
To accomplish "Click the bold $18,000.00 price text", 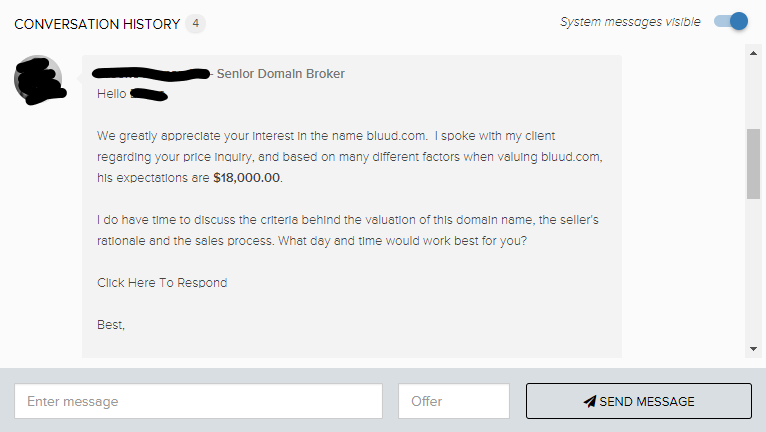I will coord(247,177).
